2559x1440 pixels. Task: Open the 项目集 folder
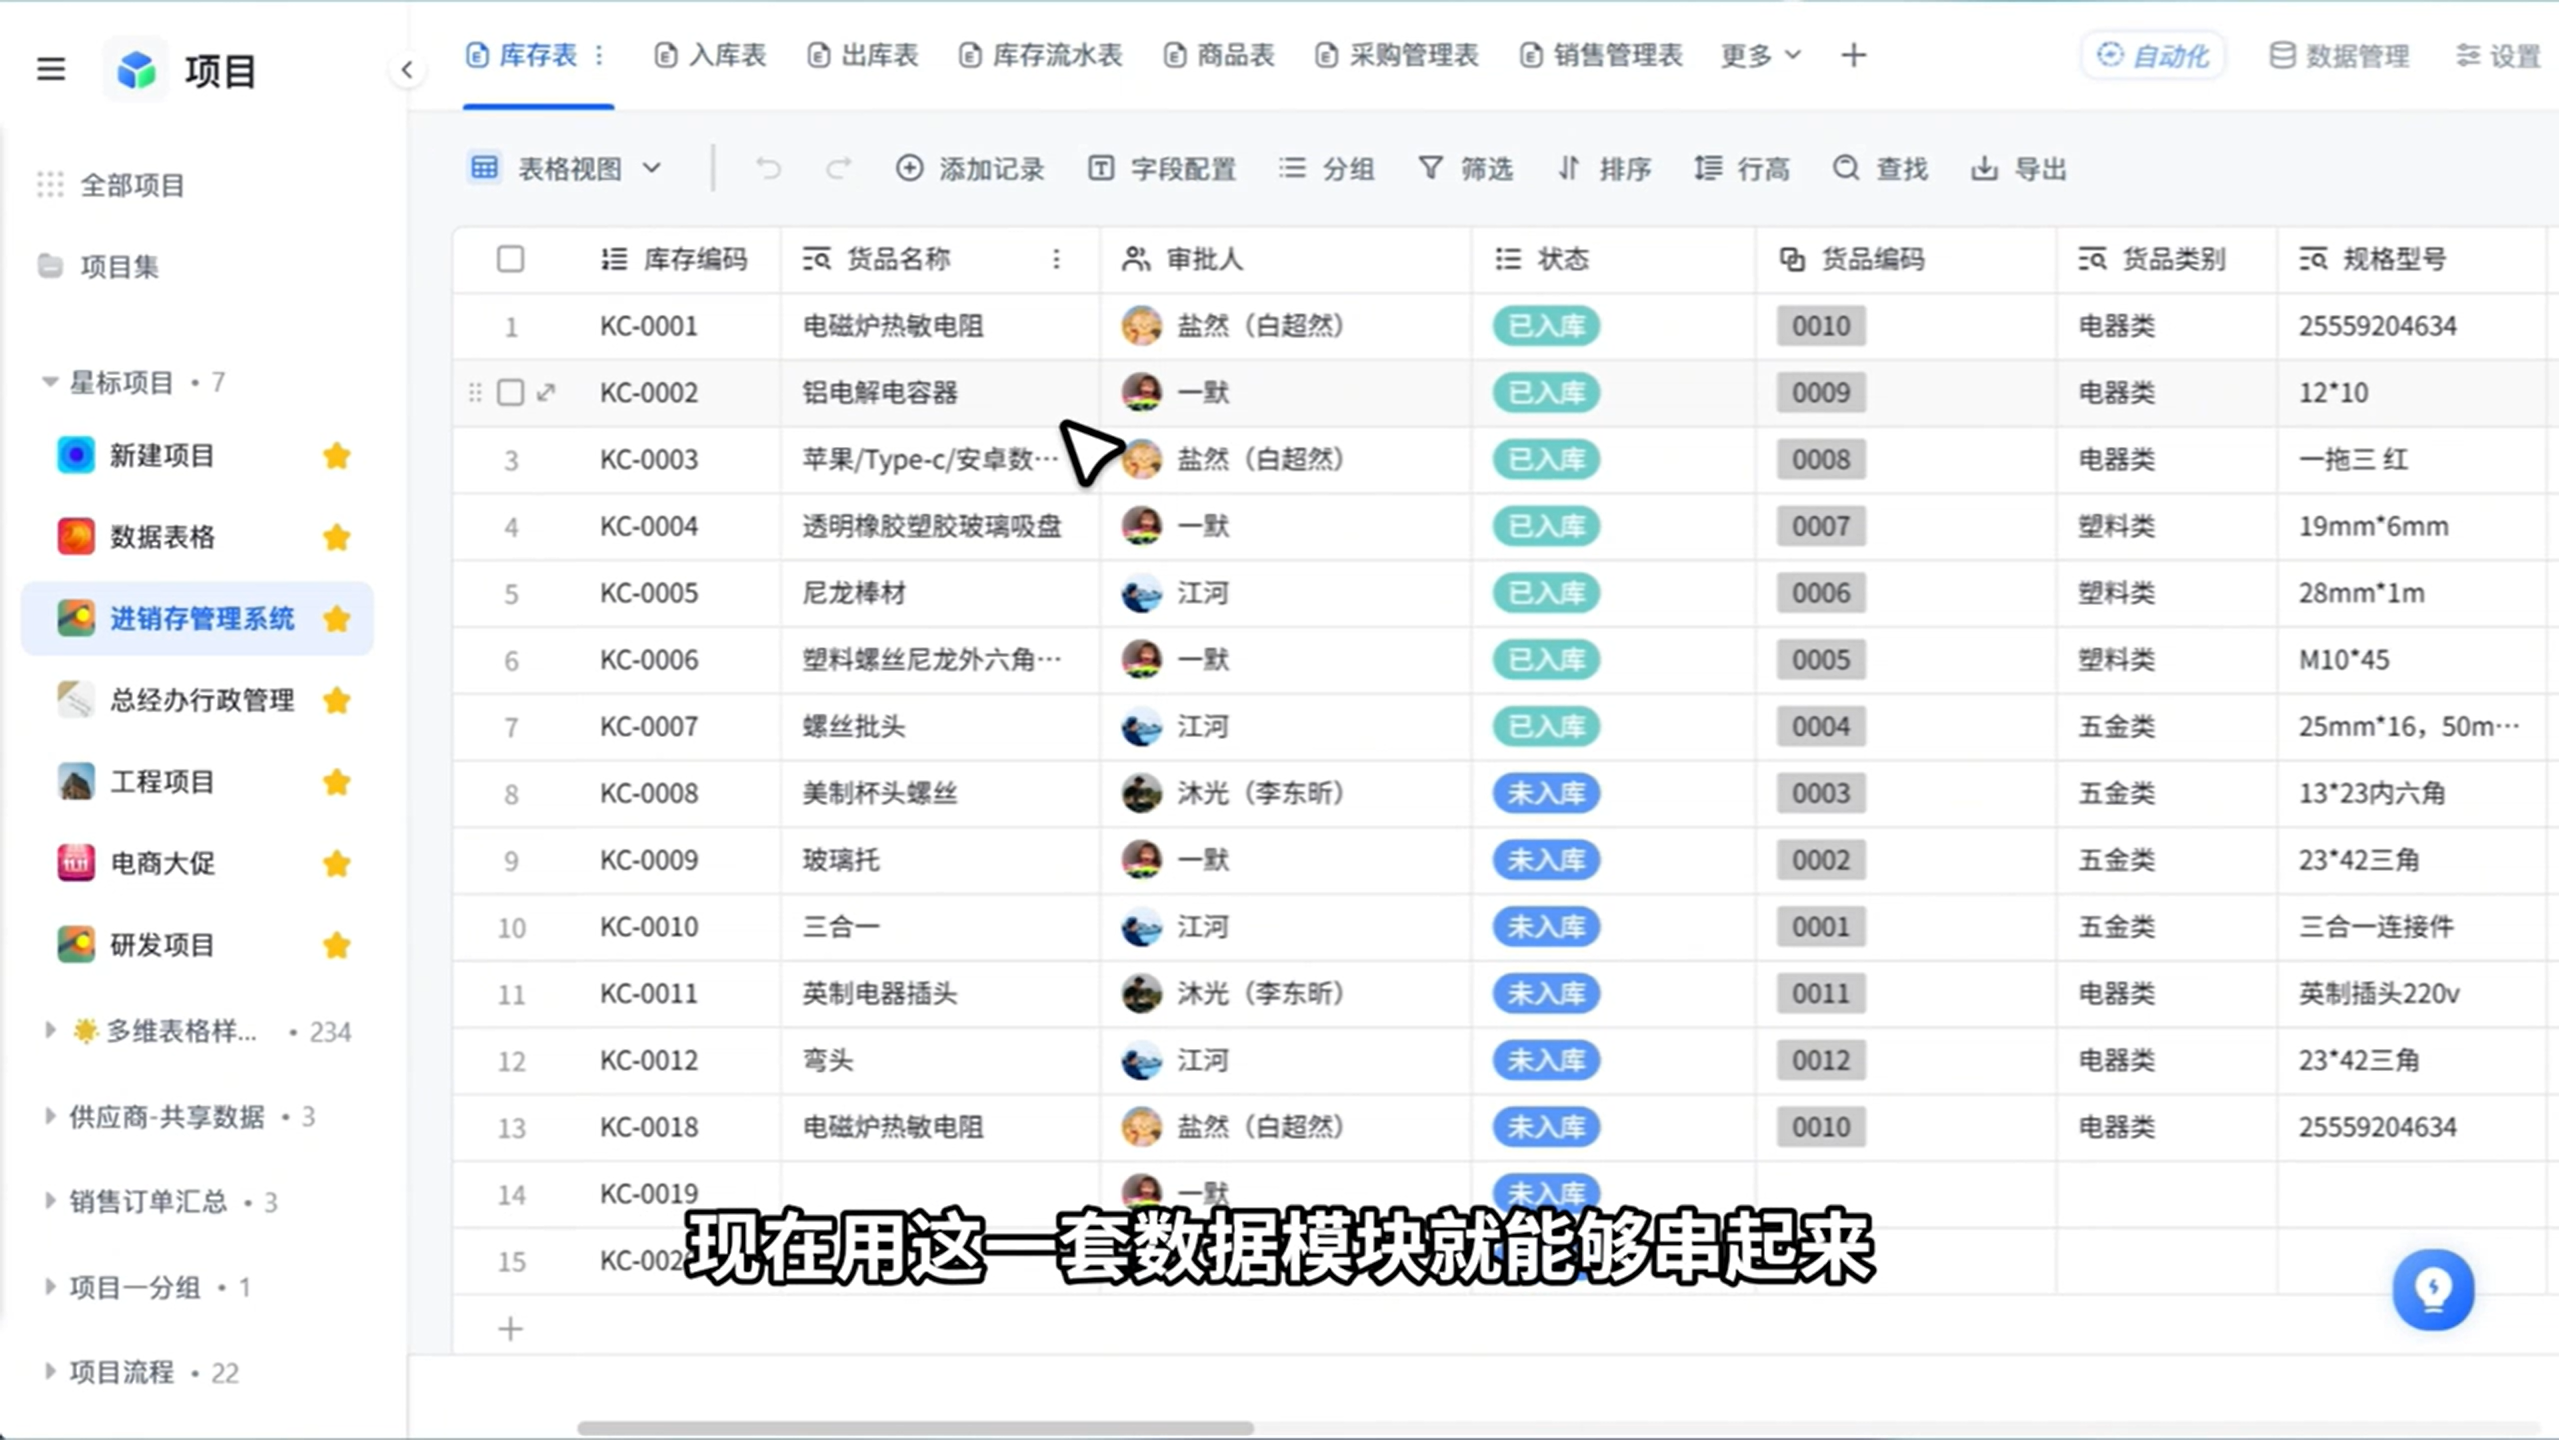tap(98, 266)
